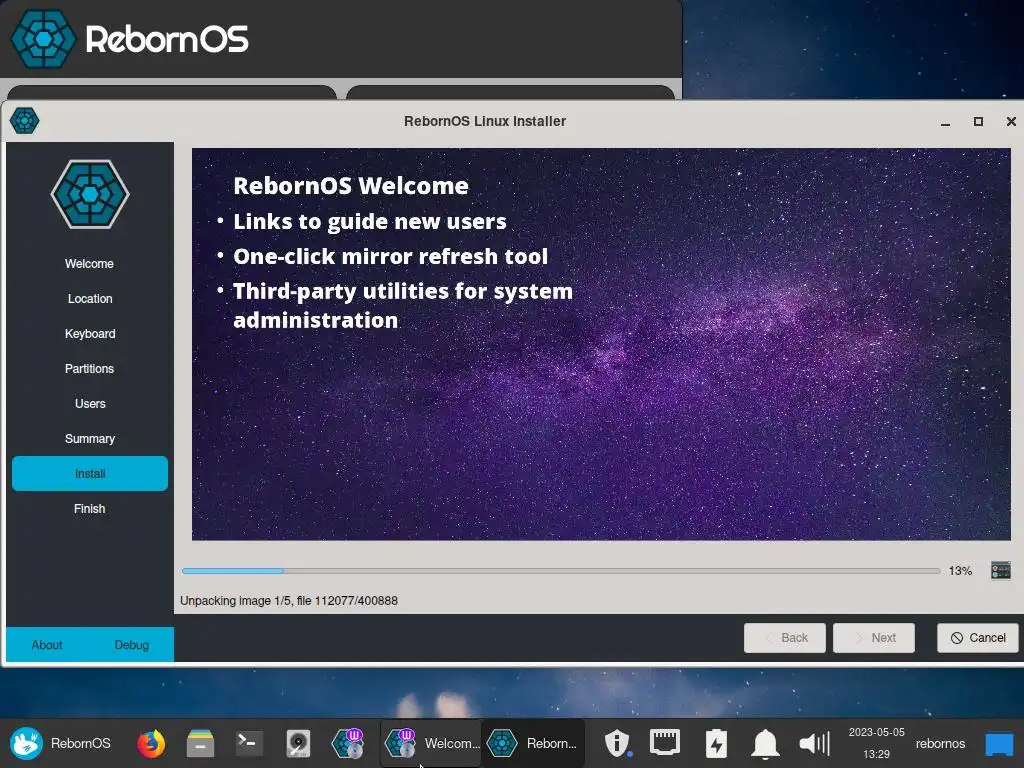Switch to the Welcome window in taskbar
The height and width of the screenshot is (768, 1024).
(x=431, y=743)
